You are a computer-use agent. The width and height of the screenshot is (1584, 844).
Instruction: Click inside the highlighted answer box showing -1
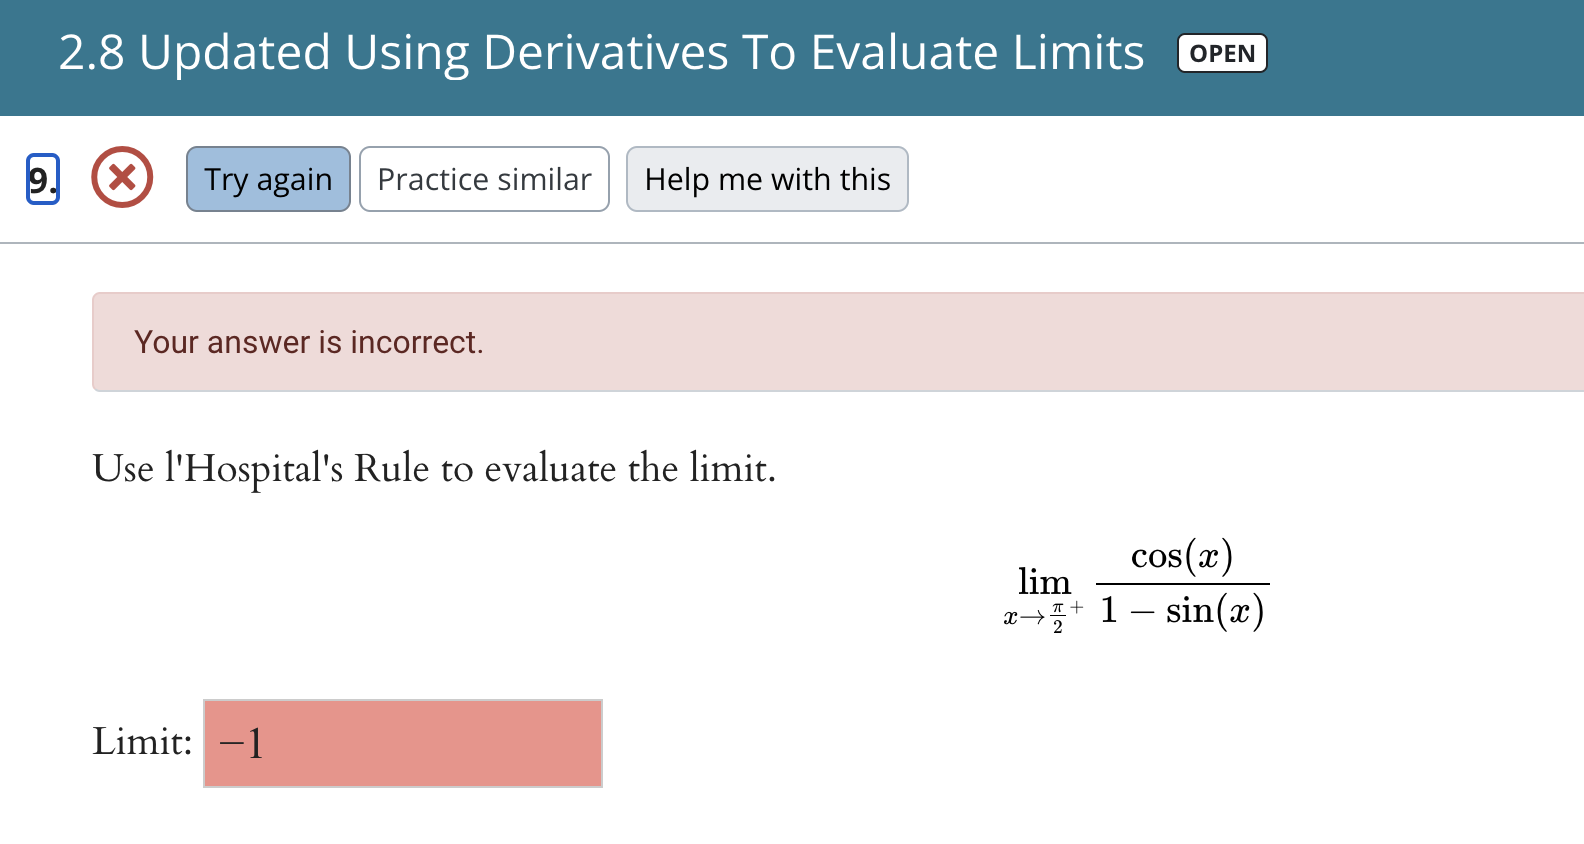pyautogui.click(x=402, y=743)
